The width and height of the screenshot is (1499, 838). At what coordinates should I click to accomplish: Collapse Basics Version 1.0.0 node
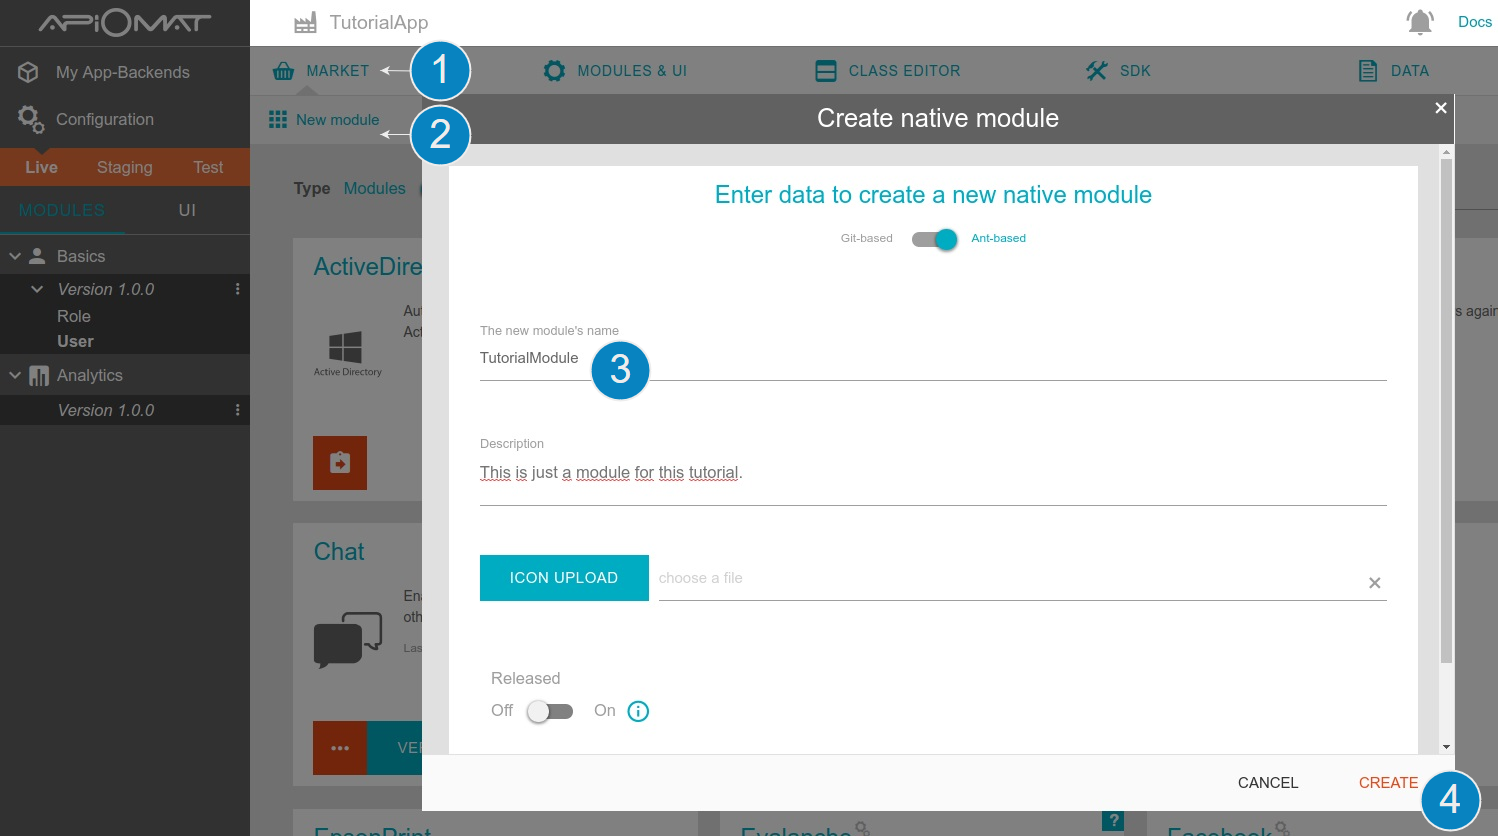click(37, 289)
